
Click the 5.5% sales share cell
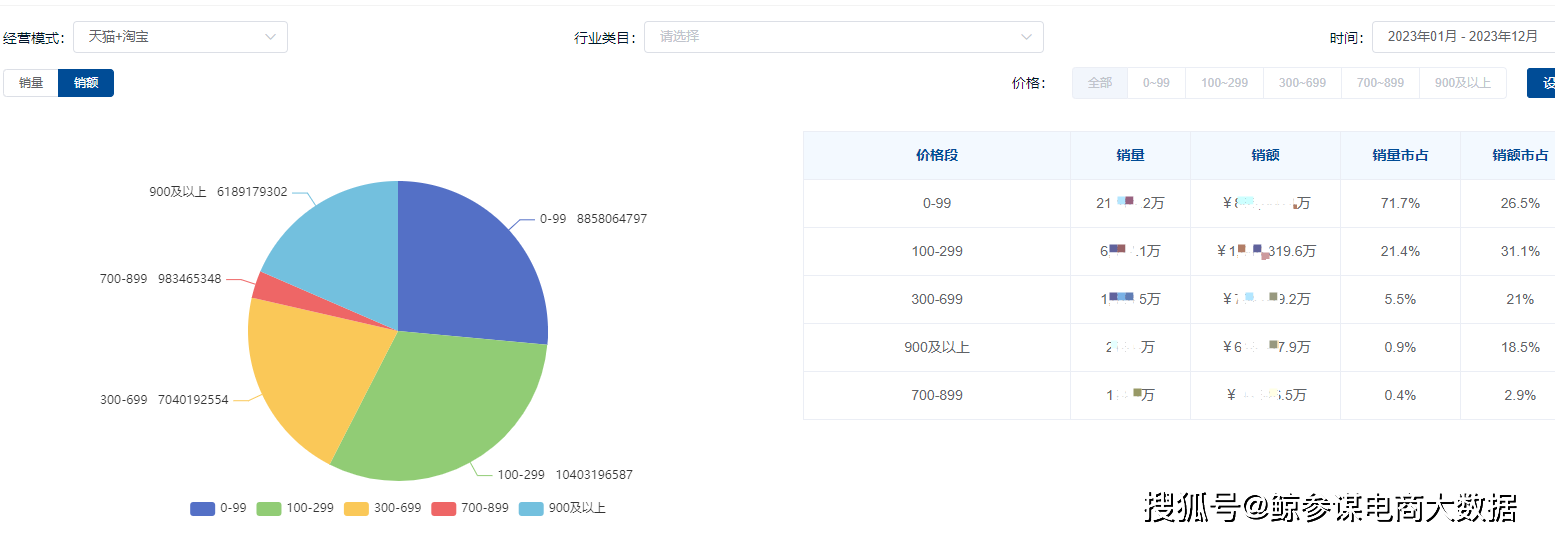pyautogui.click(x=1400, y=299)
